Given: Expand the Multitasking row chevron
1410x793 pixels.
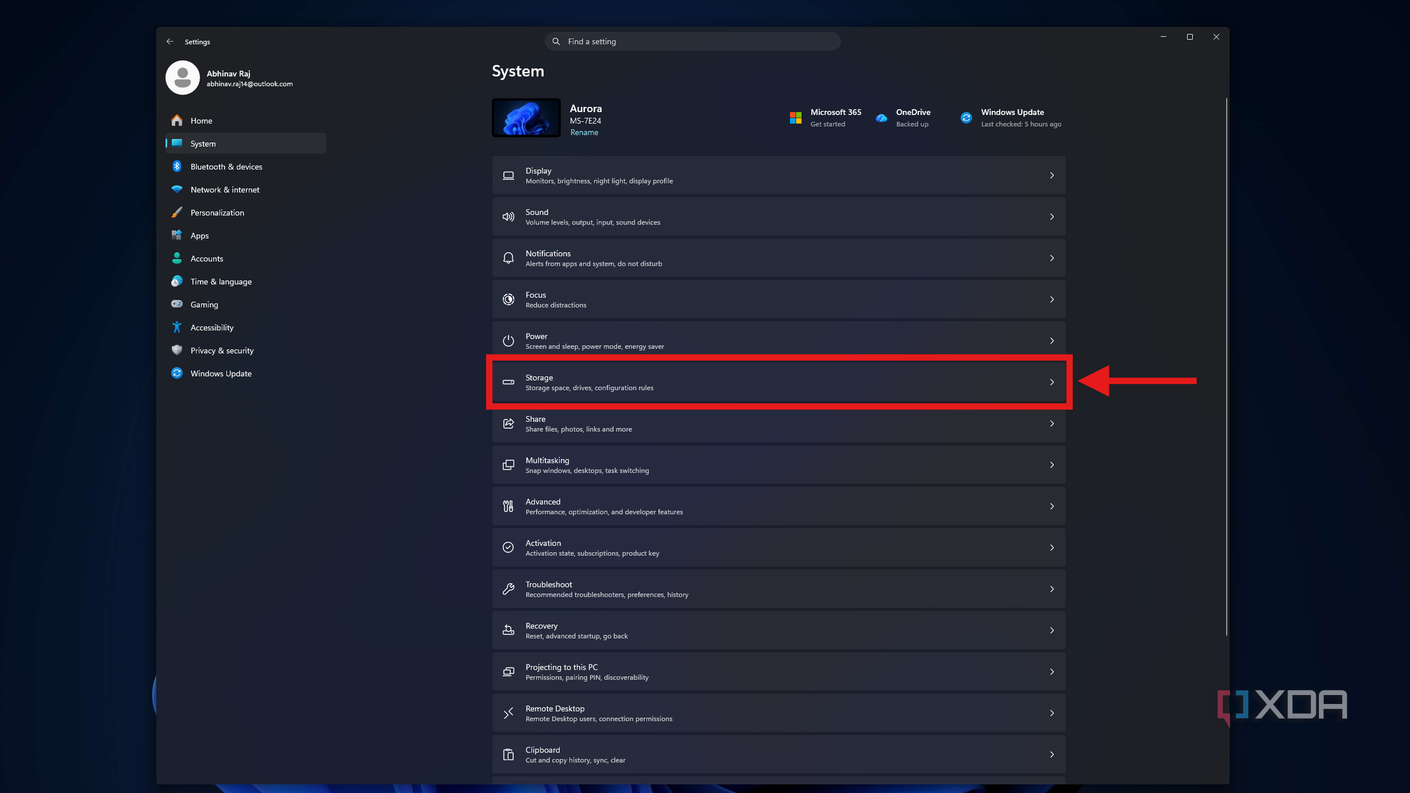Looking at the screenshot, I should coord(1052,465).
